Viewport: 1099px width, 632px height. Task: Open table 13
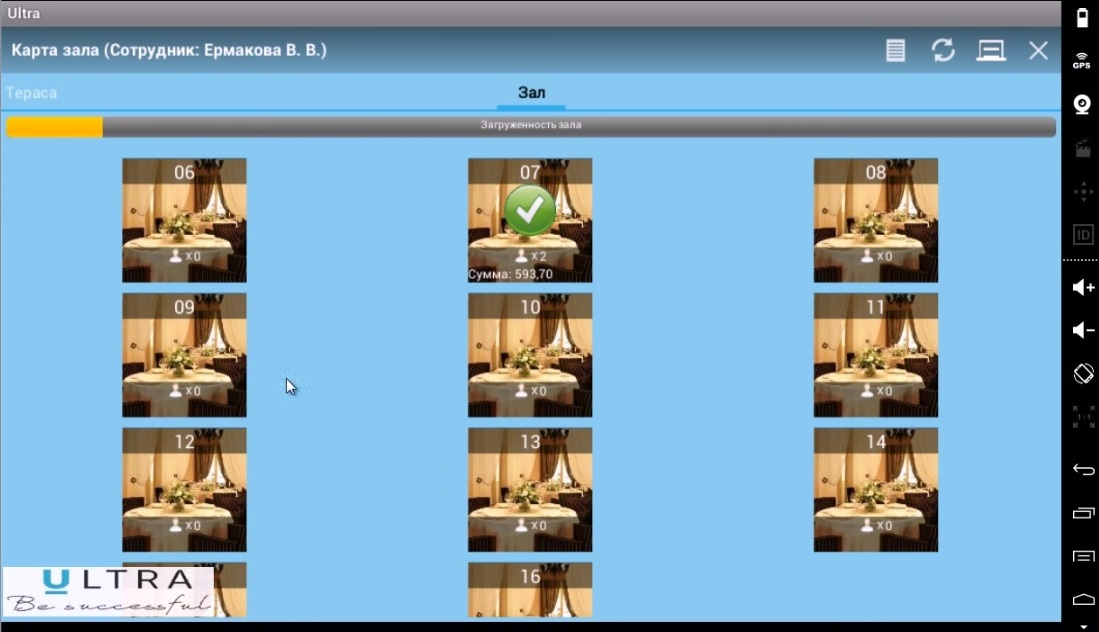point(530,489)
